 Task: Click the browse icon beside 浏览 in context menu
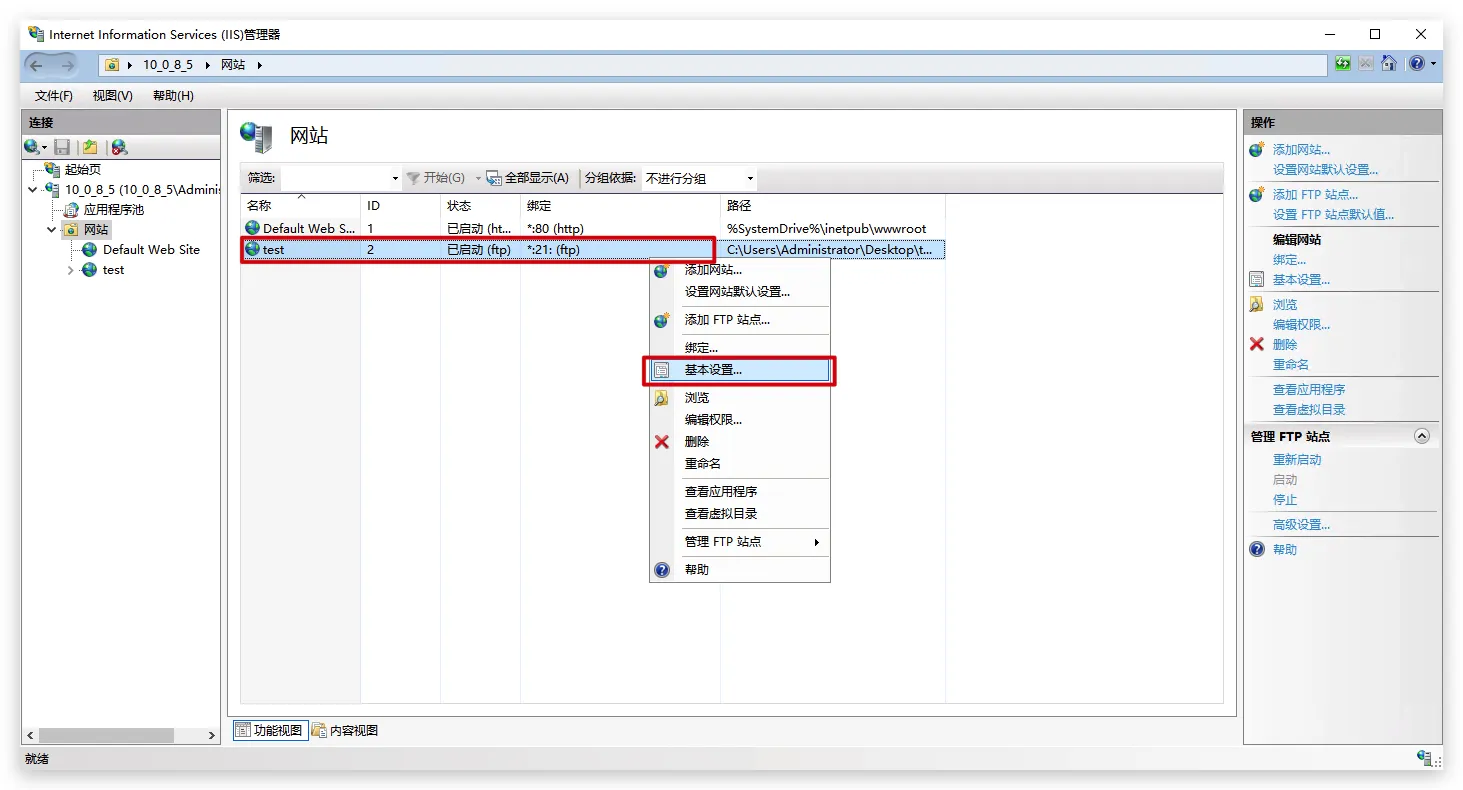coord(661,398)
